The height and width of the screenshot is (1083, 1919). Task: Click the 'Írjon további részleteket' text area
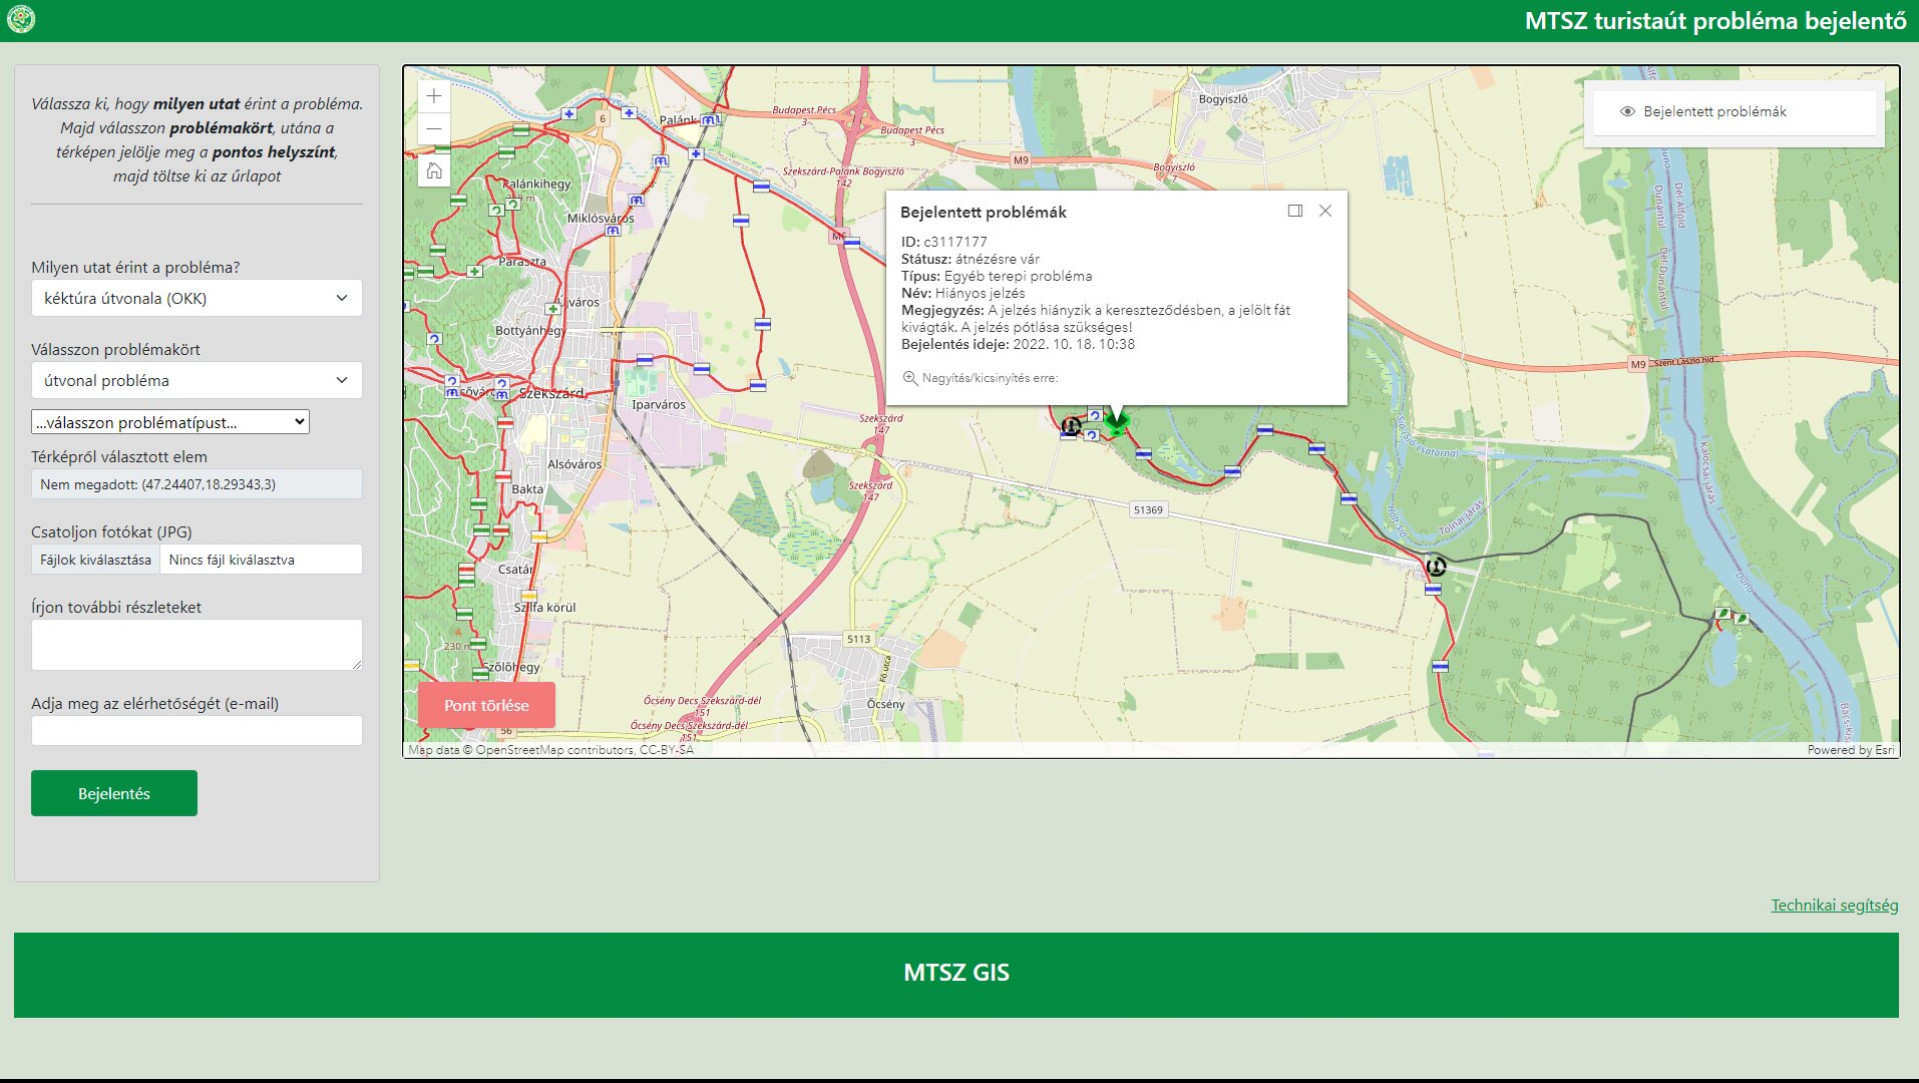196,645
